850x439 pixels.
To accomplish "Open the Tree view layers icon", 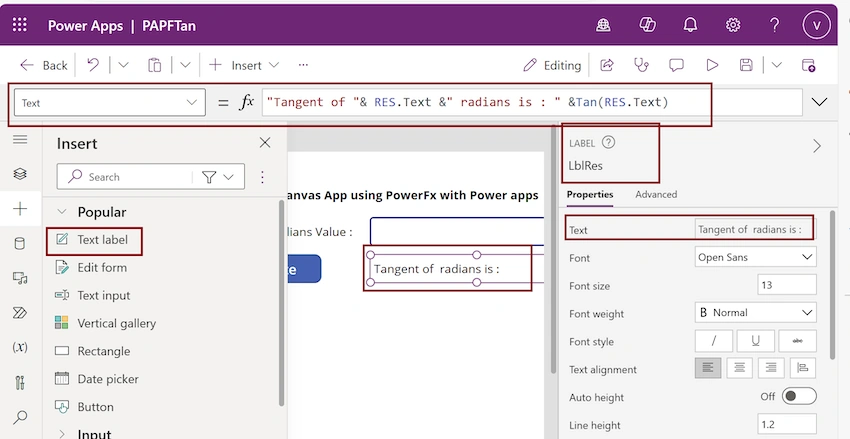I will pyautogui.click(x=20, y=173).
